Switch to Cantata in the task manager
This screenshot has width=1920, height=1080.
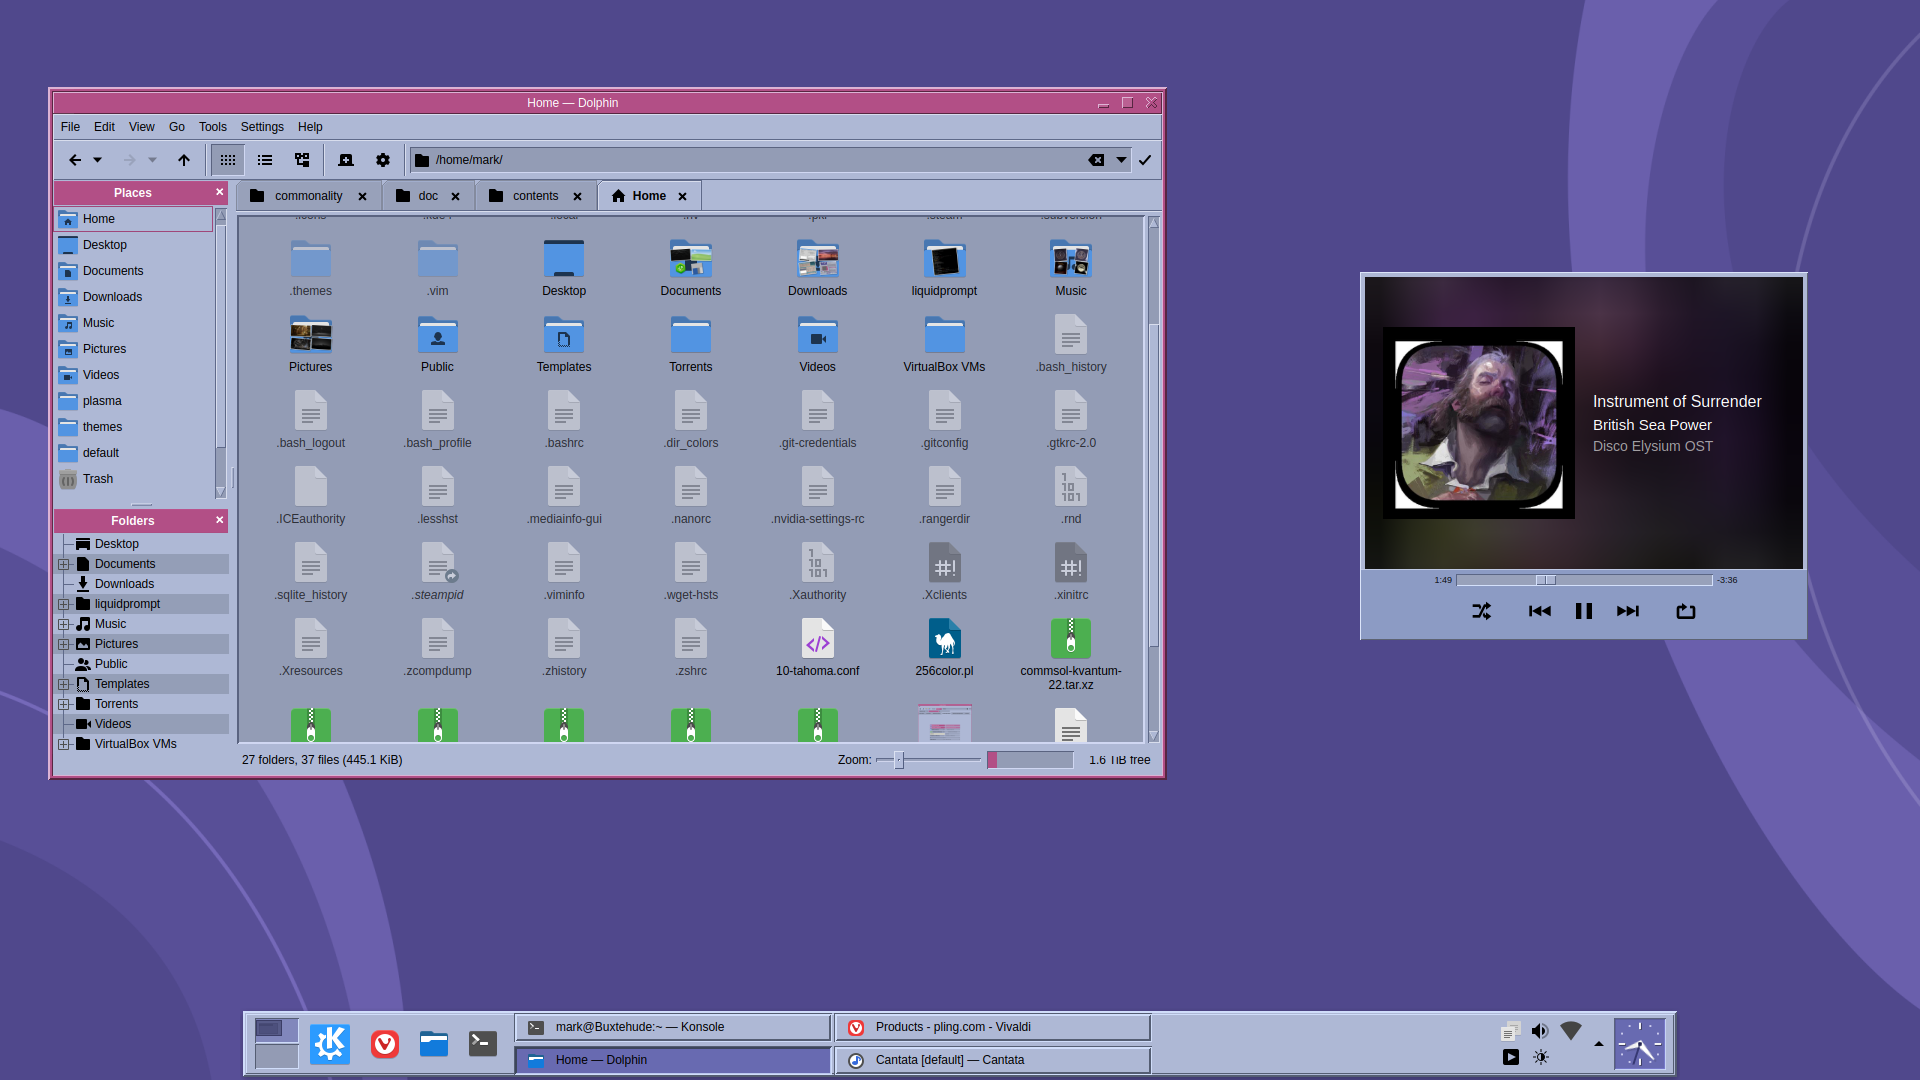click(x=993, y=1060)
